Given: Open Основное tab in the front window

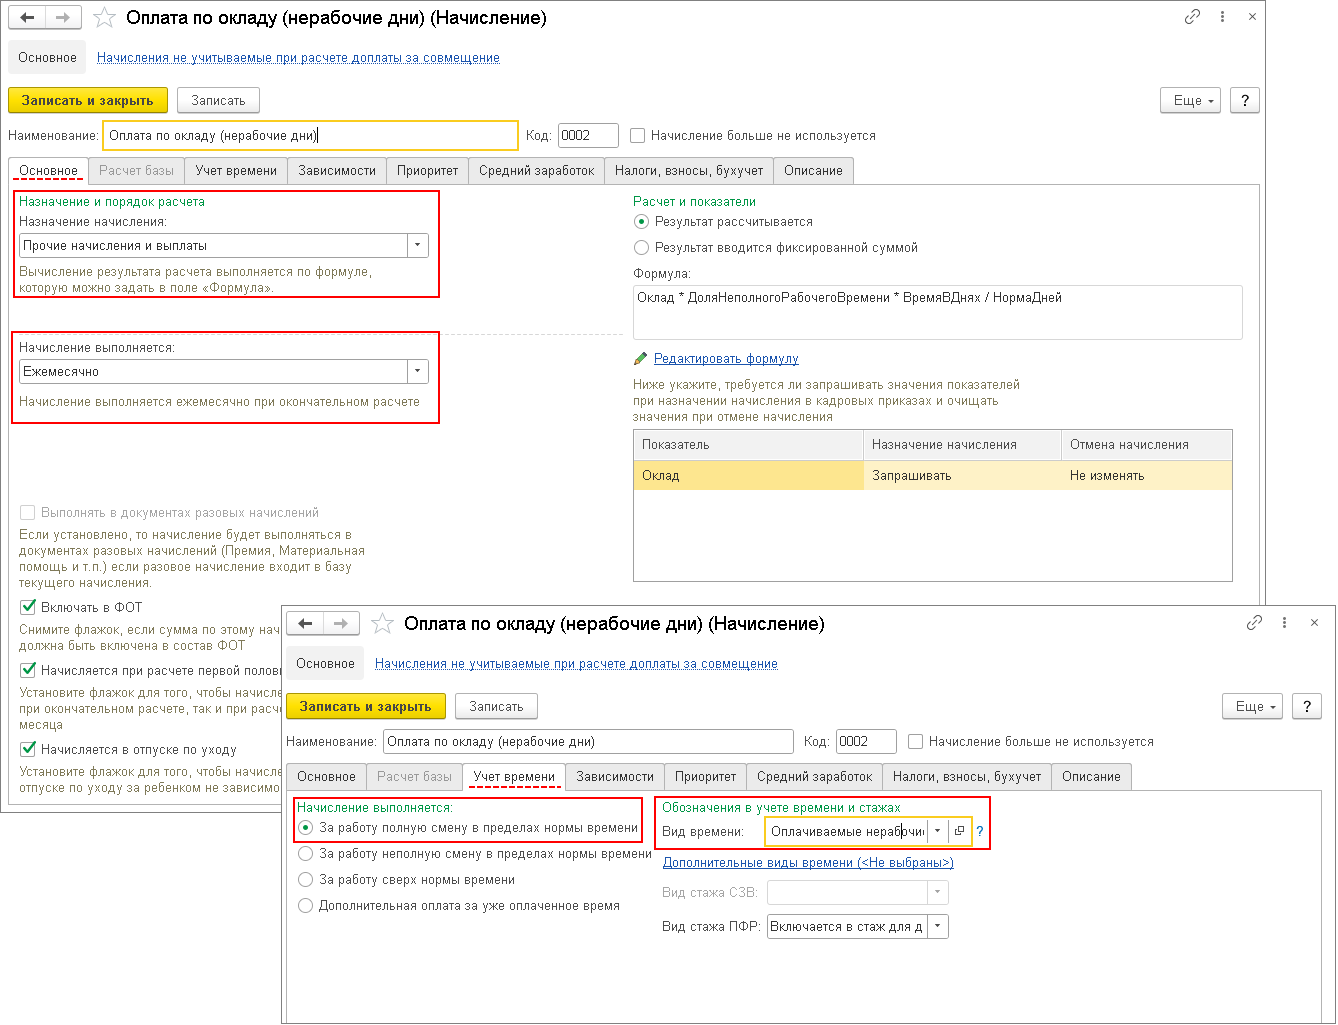Looking at the screenshot, I should [326, 777].
